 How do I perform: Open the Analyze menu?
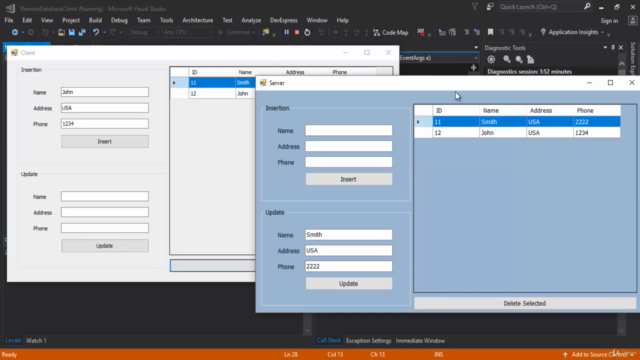pos(251,20)
